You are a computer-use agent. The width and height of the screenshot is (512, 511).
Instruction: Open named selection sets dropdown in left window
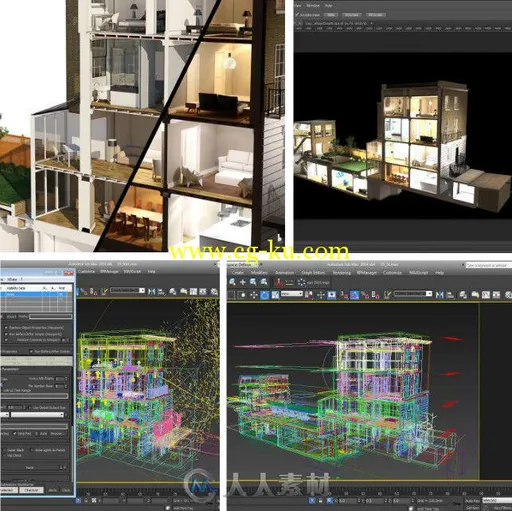[128, 290]
